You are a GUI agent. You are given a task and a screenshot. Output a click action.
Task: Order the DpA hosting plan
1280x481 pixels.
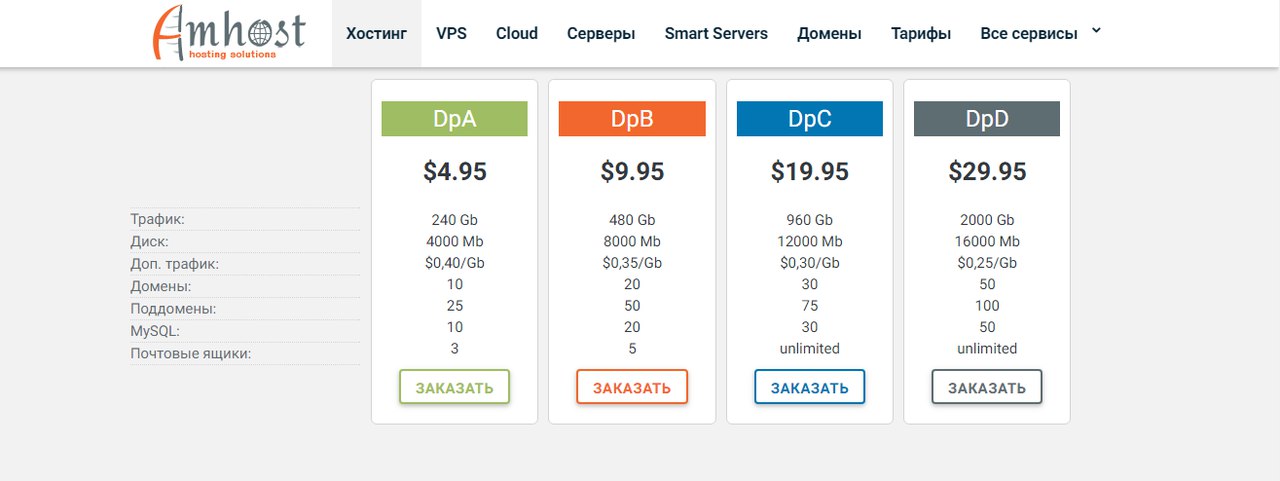coord(454,387)
